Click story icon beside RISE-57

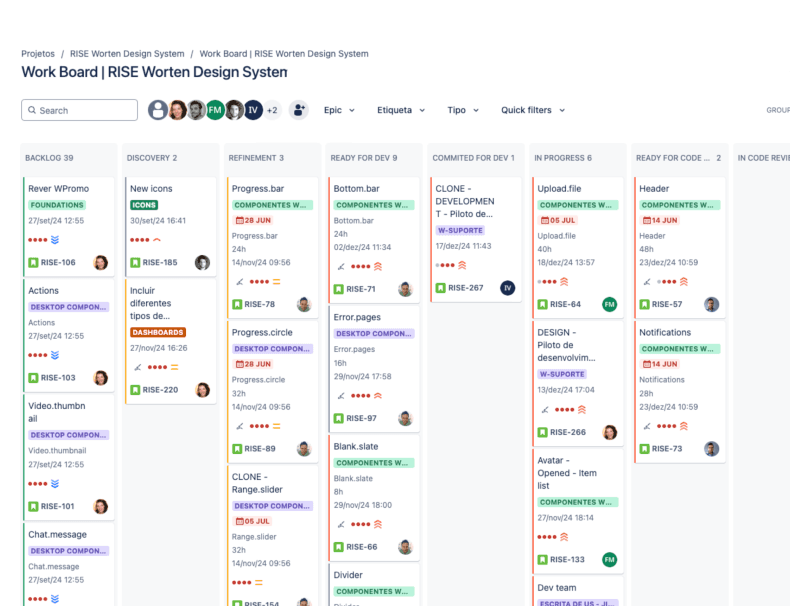coord(644,304)
